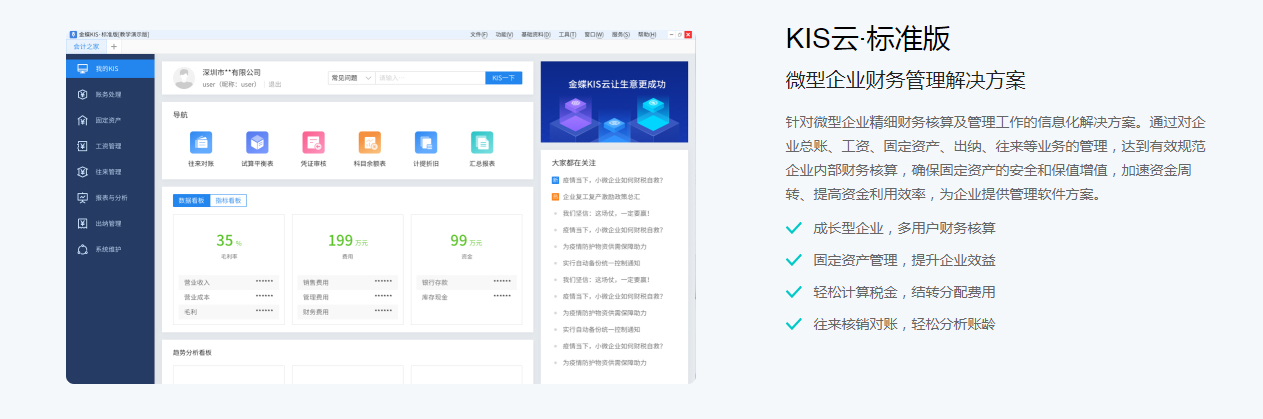The width and height of the screenshot is (1263, 419).
Task: Open the 帮助(H) menu
Action: (x=647, y=34)
